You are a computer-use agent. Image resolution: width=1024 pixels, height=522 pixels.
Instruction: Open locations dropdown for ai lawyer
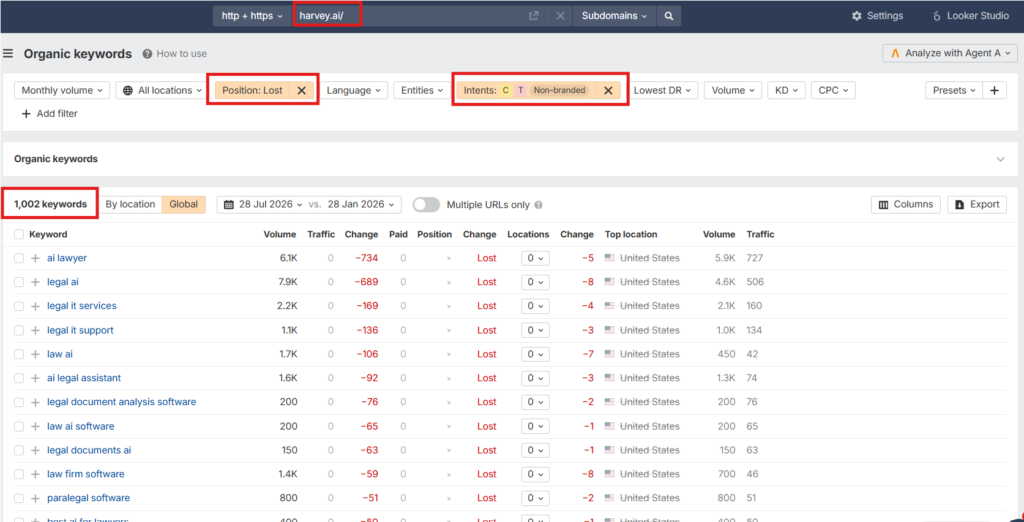(x=536, y=258)
